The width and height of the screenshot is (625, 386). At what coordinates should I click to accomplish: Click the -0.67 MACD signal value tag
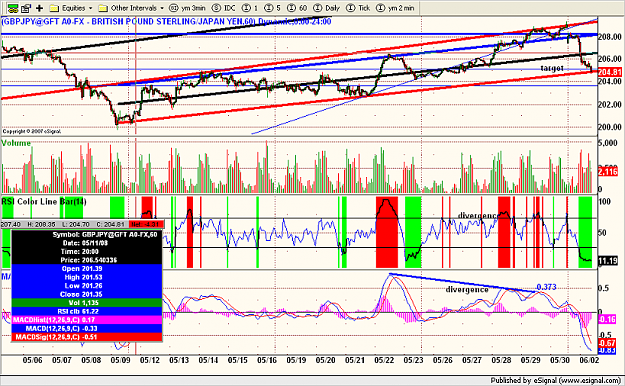pyautogui.click(x=607, y=343)
